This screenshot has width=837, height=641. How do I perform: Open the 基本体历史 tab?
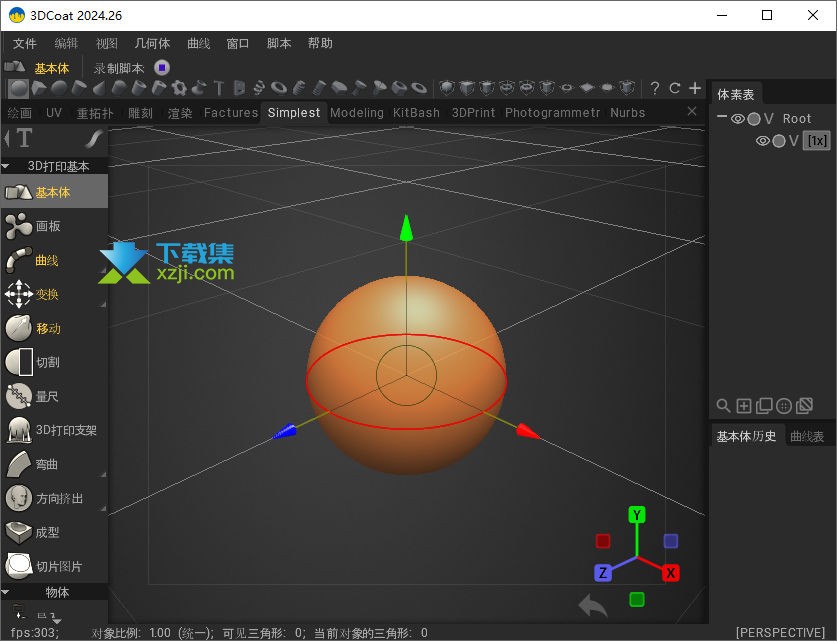(746, 437)
